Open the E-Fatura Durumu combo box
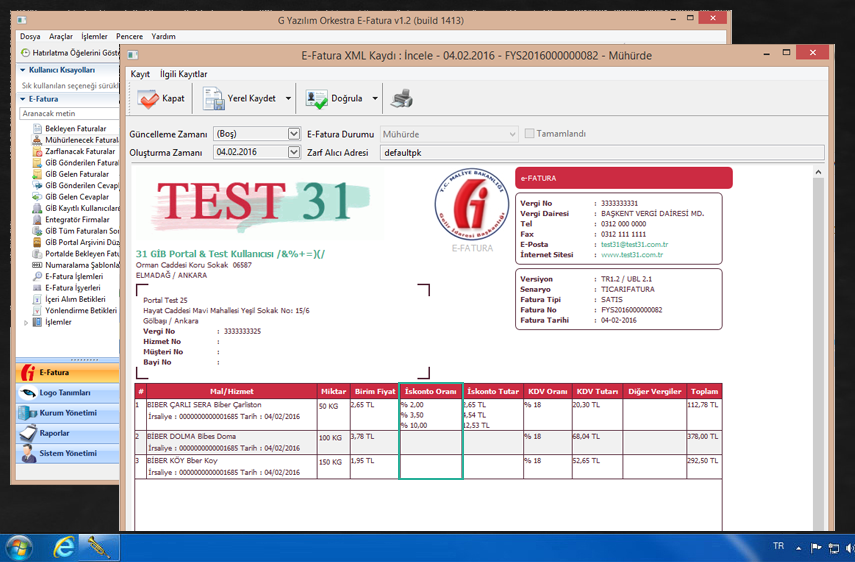The height and width of the screenshot is (562, 855). coord(449,134)
